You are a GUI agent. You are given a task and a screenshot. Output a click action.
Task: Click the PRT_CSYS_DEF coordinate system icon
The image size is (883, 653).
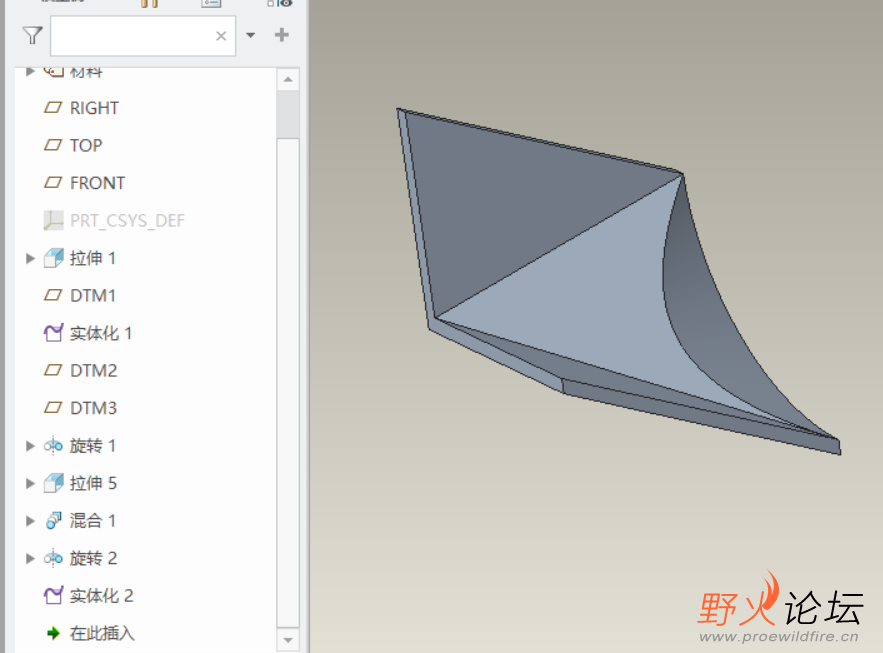(x=53, y=221)
